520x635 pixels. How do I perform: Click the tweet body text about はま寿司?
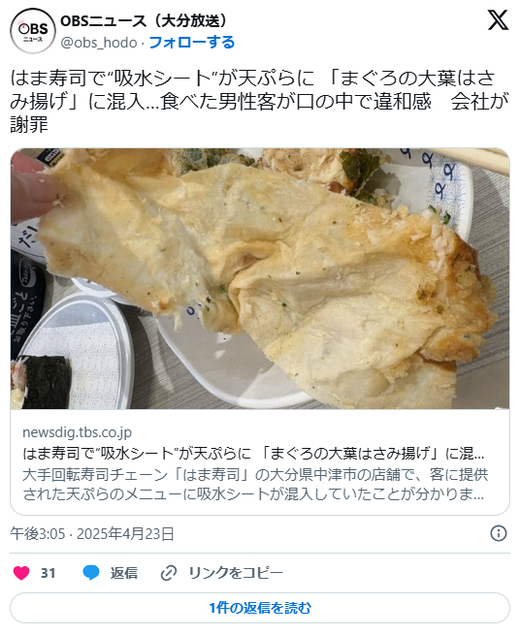tap(259, 101)
